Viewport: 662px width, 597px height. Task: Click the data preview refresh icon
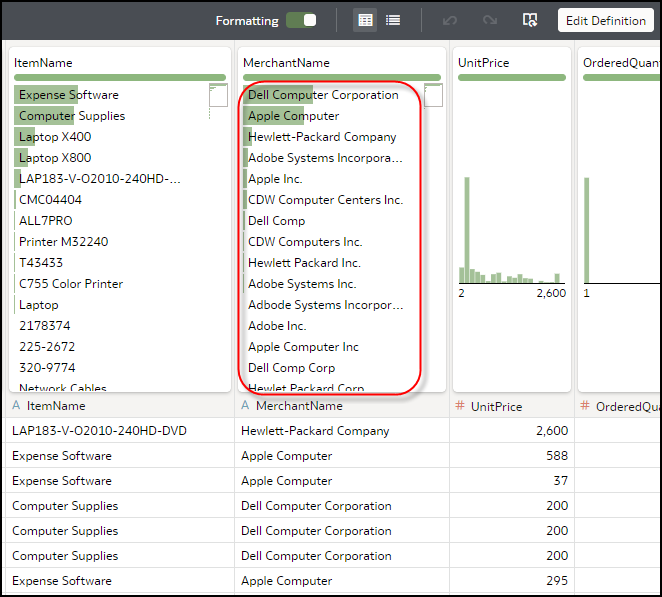(x=530, y=20)
